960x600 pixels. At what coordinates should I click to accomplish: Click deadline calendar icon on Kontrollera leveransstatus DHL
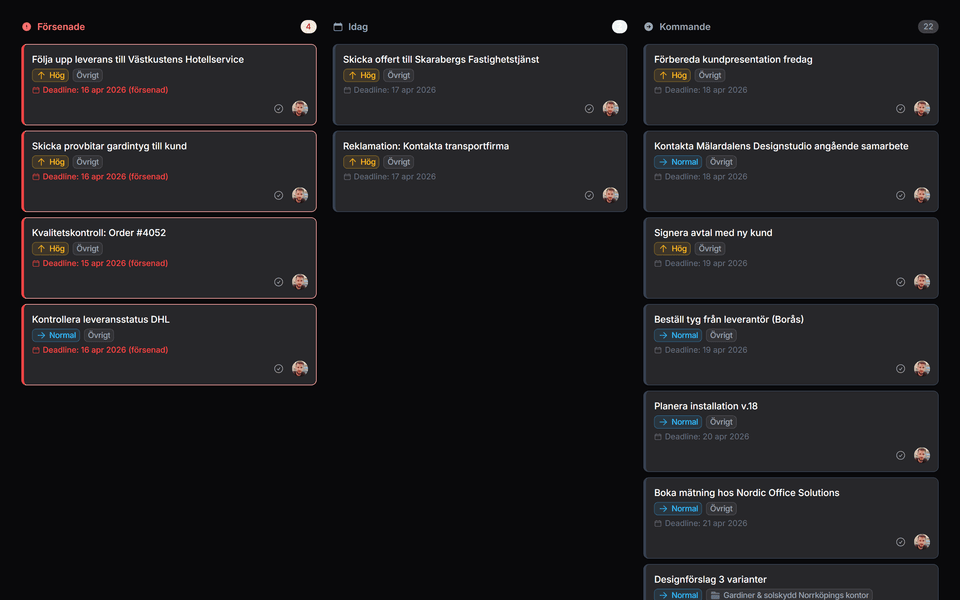point(36,350)
